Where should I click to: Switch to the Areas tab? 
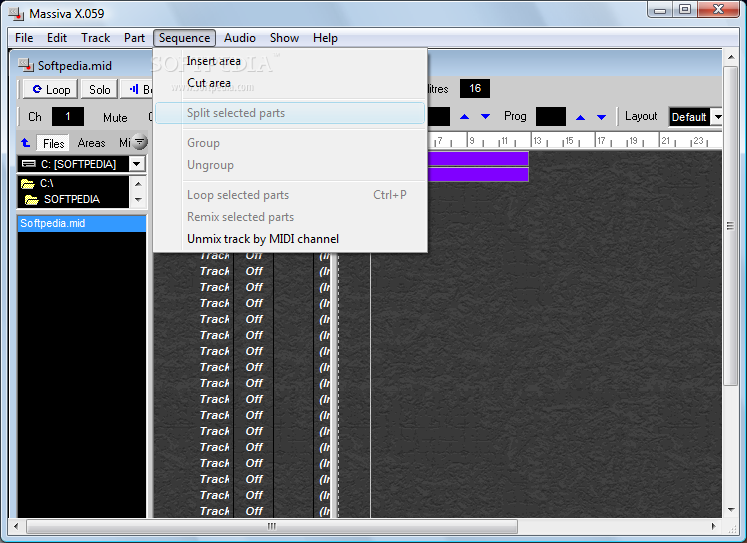pyautogui.click(x=91, y=143)
